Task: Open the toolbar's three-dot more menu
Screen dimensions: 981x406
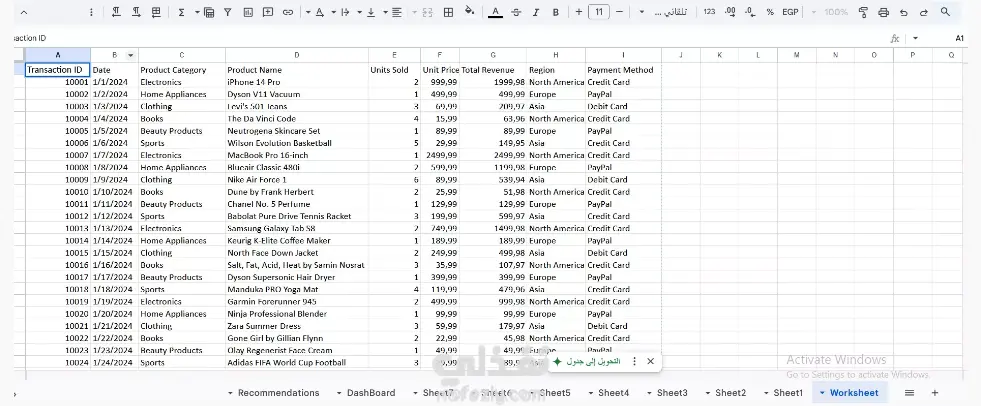Action: point(91,12)
